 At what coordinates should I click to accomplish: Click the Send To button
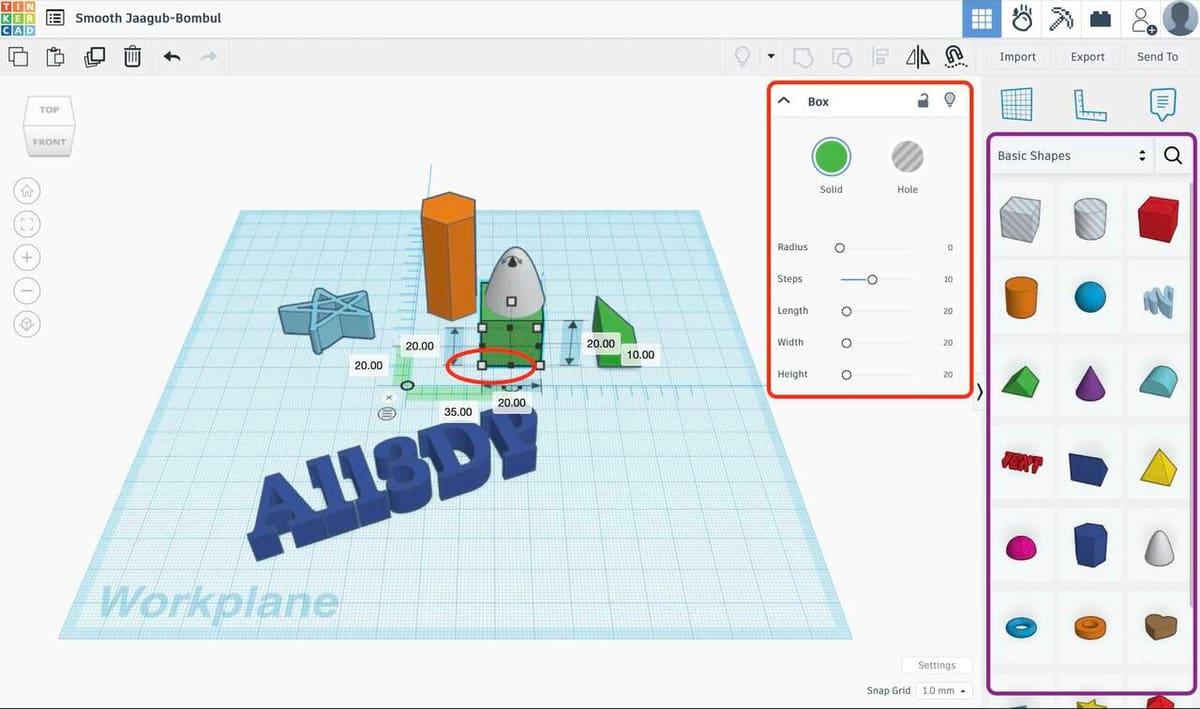click(x=1158, y=57)
